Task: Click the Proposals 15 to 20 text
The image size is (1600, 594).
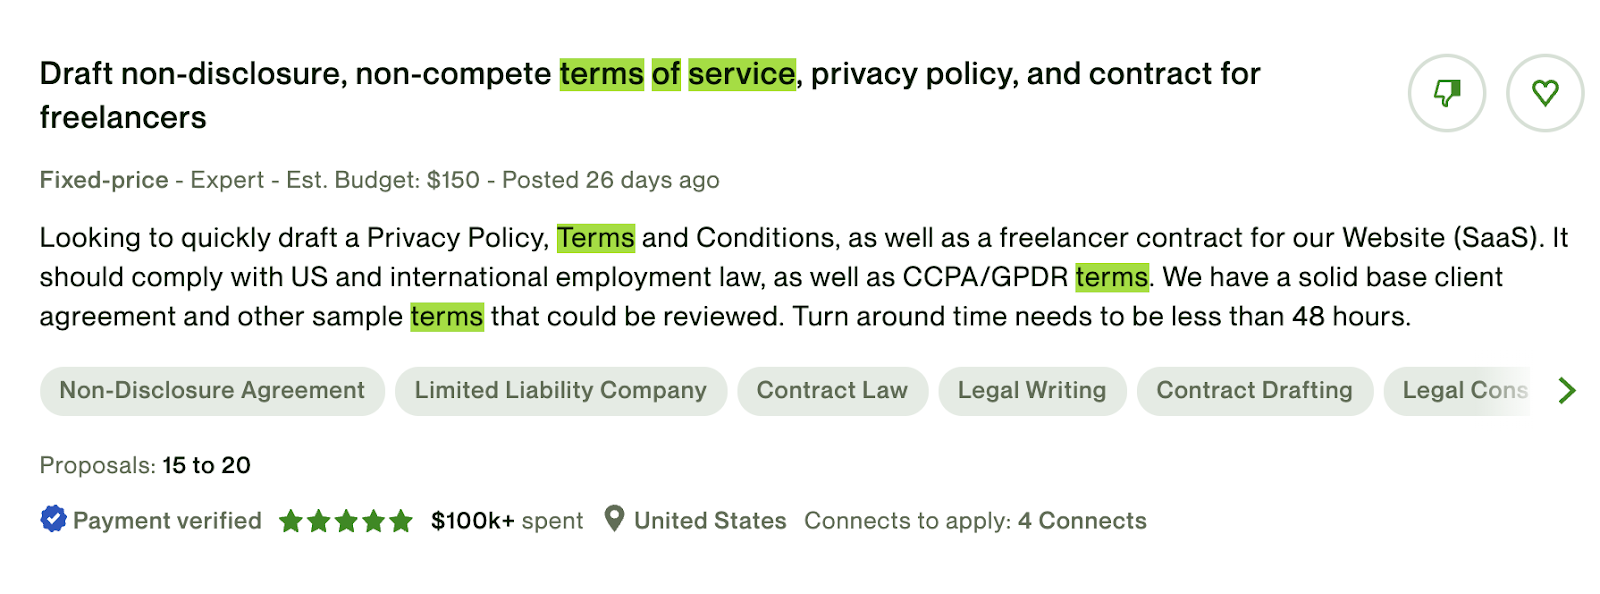Action: [145, 465]
